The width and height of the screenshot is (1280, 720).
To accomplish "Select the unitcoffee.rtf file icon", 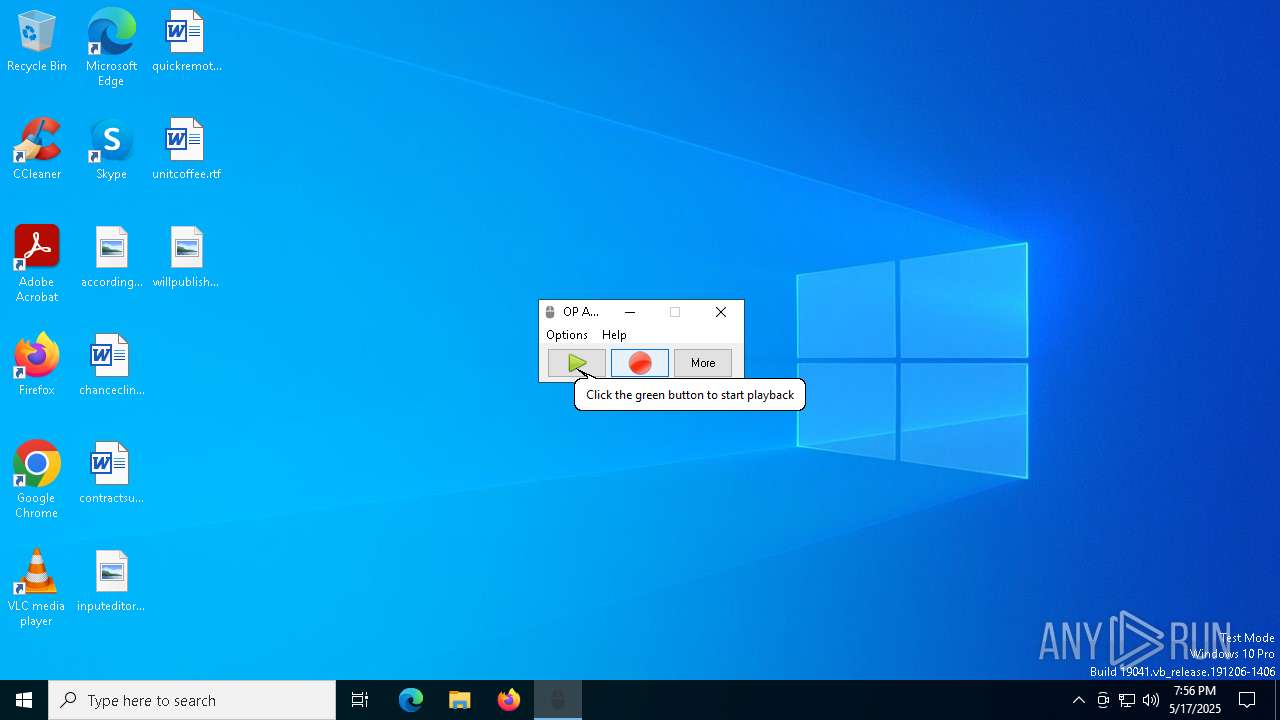I will coord(187,149).
